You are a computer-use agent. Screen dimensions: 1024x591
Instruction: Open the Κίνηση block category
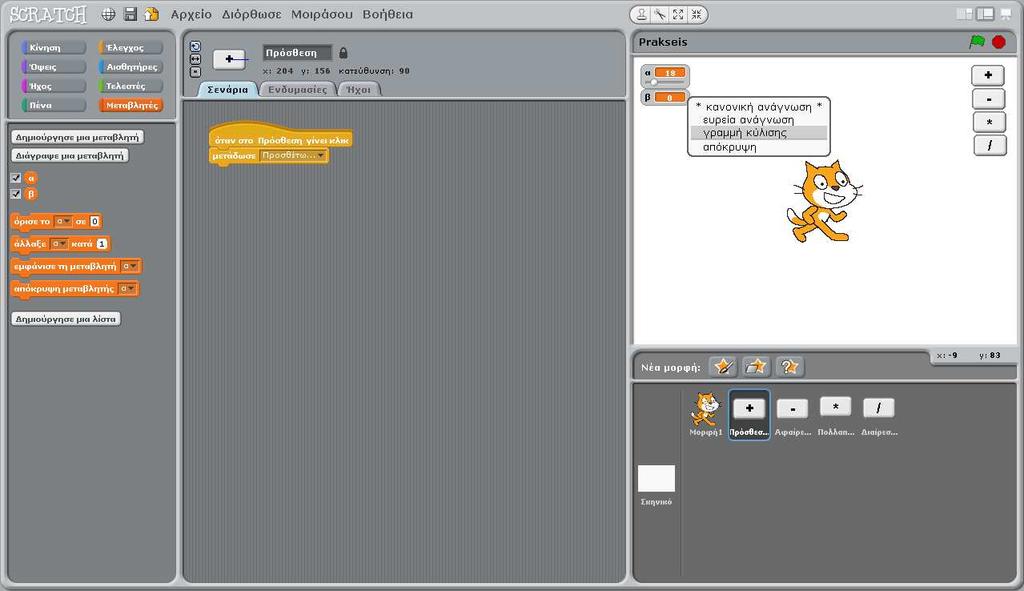(x=54, y=48)
